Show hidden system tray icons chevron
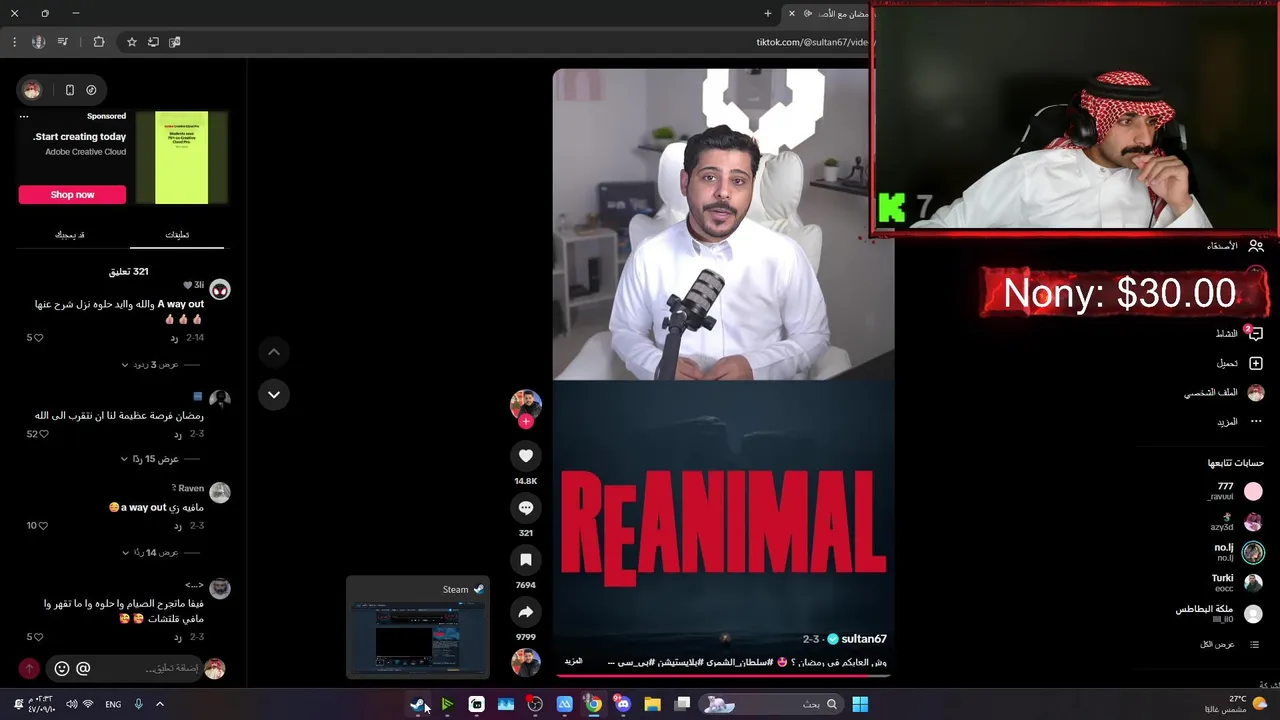Viewport: 1280px width, 720px height. (x=160, y=704)
